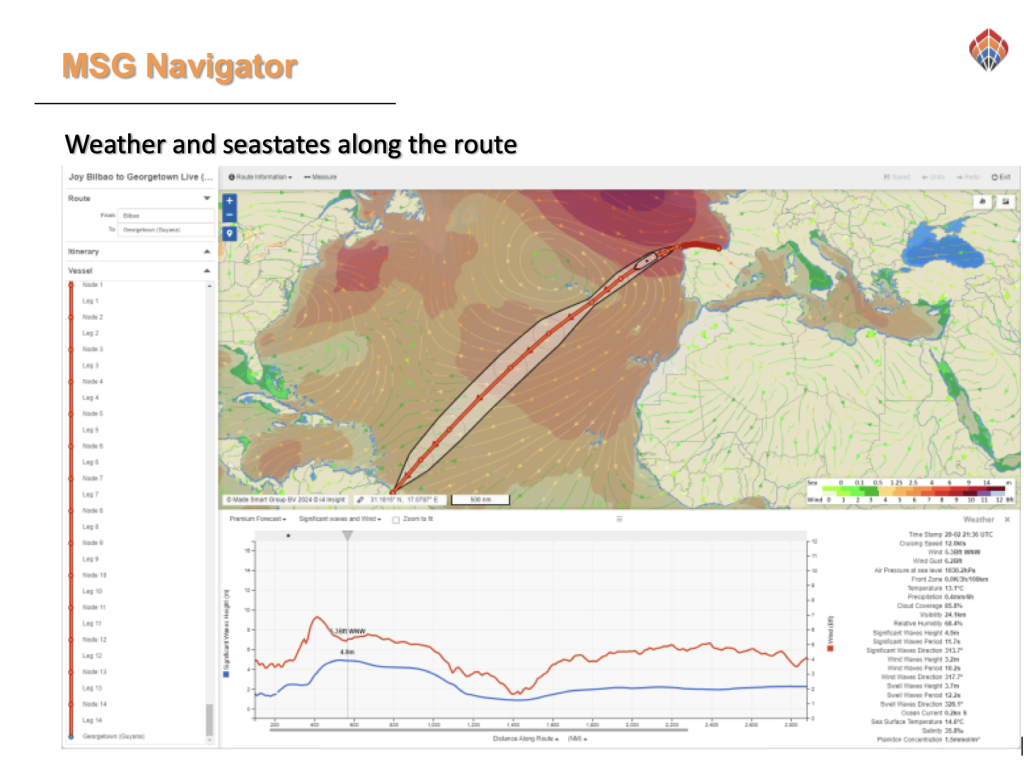This screenshot has height=767, width=1024.
Task: Click the blue Significant Waves Height legend square
Action: [227, 675]
